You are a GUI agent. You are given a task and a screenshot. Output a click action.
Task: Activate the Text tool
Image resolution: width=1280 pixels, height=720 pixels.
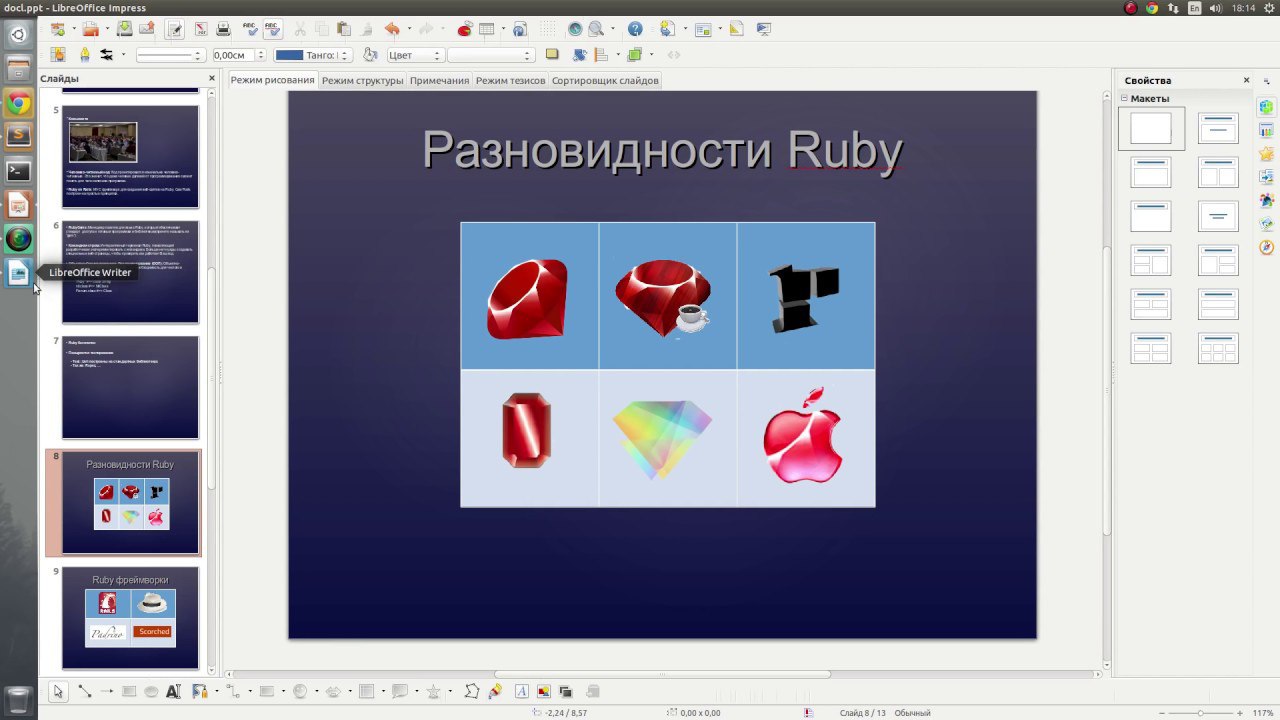point(173,691)
